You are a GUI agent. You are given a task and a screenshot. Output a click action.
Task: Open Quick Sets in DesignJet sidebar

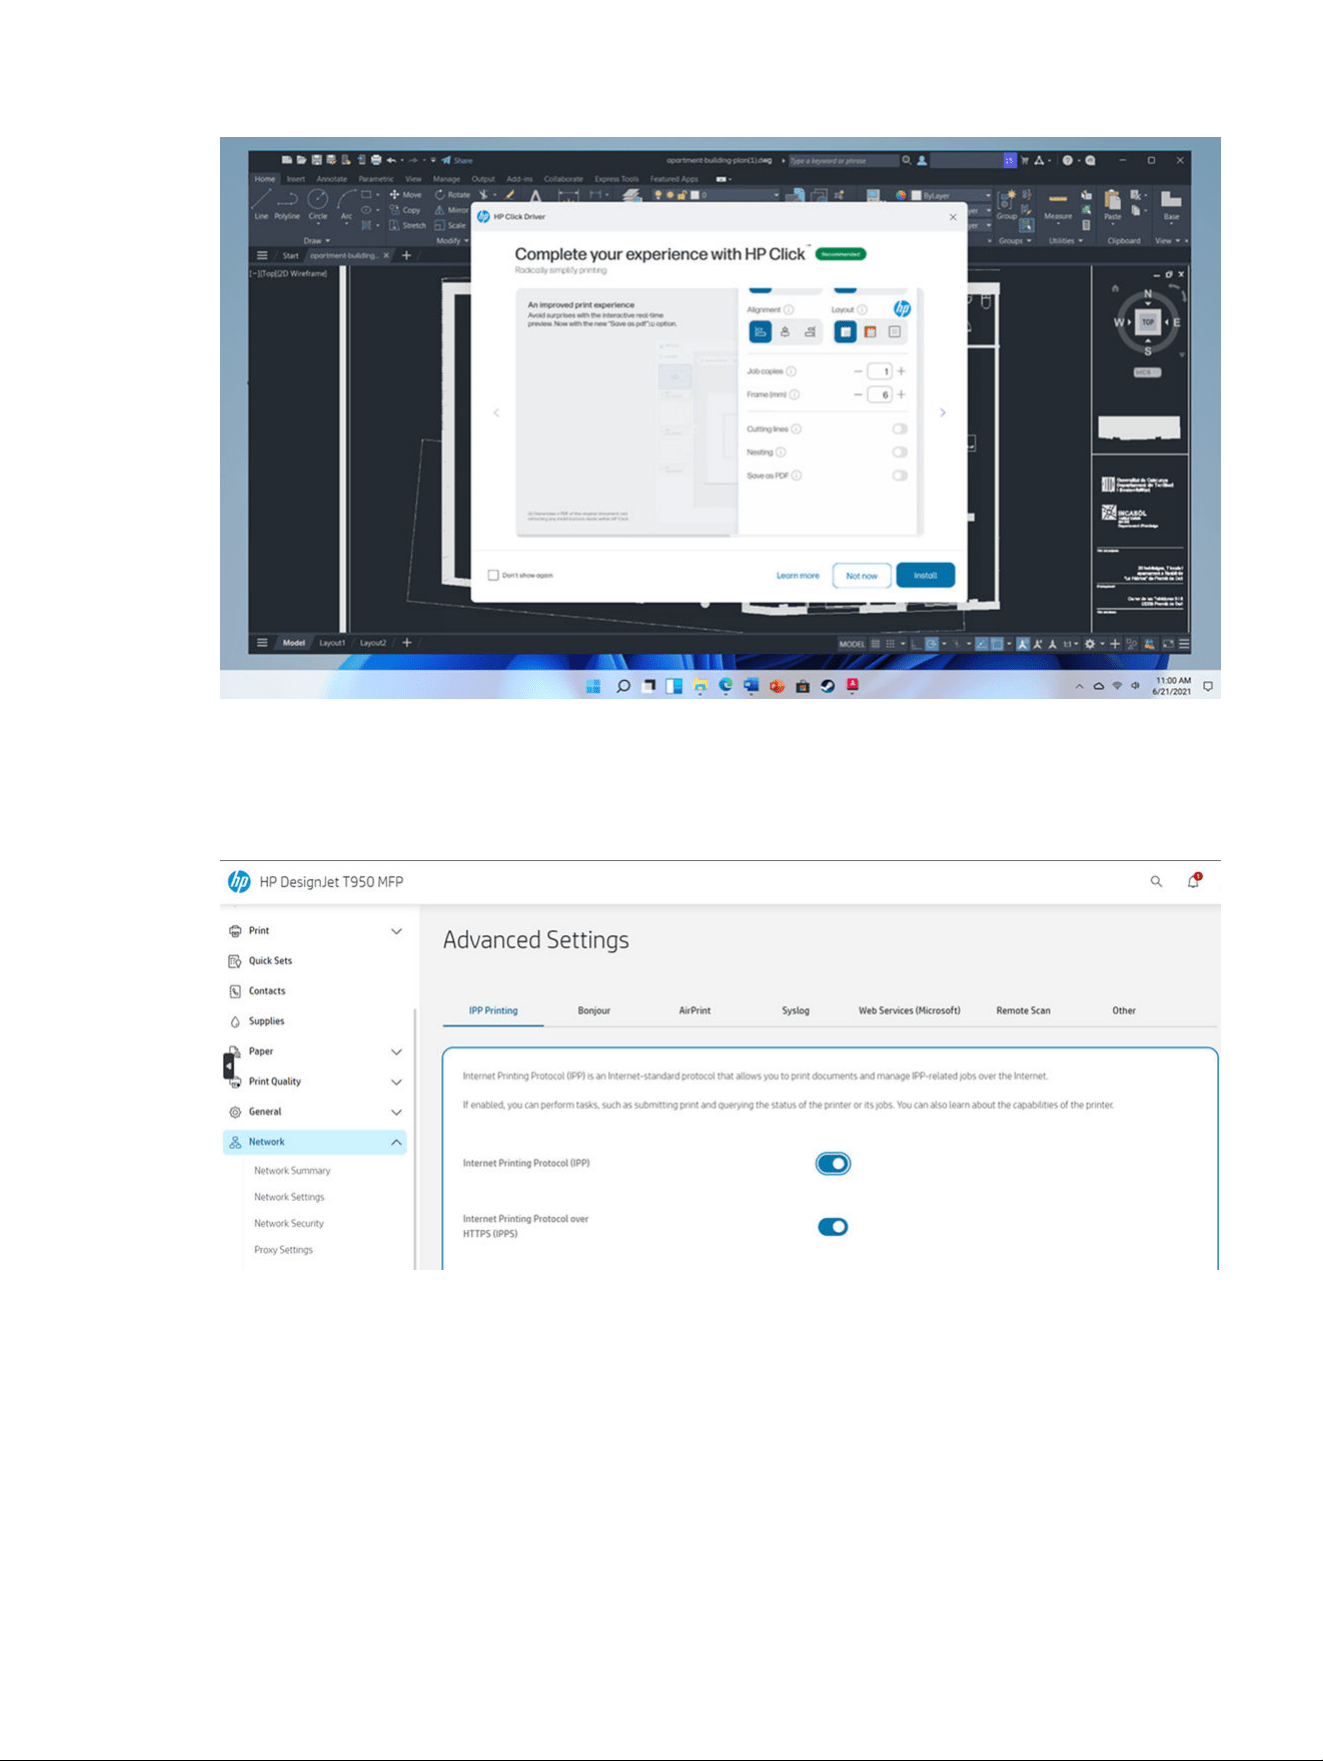(270, 961)
